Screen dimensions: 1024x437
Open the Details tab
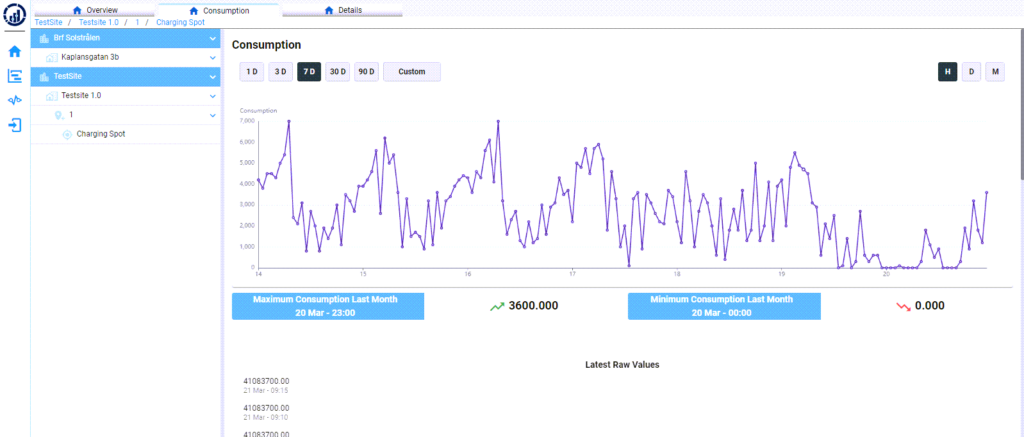point(343,10)
